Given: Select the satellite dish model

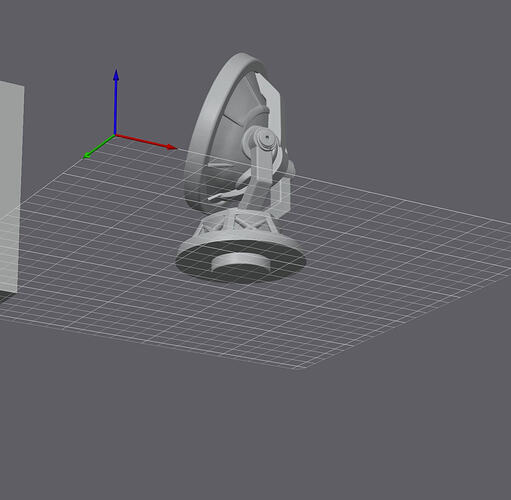Looking at the screenshot, I should (x=241, y=167).
